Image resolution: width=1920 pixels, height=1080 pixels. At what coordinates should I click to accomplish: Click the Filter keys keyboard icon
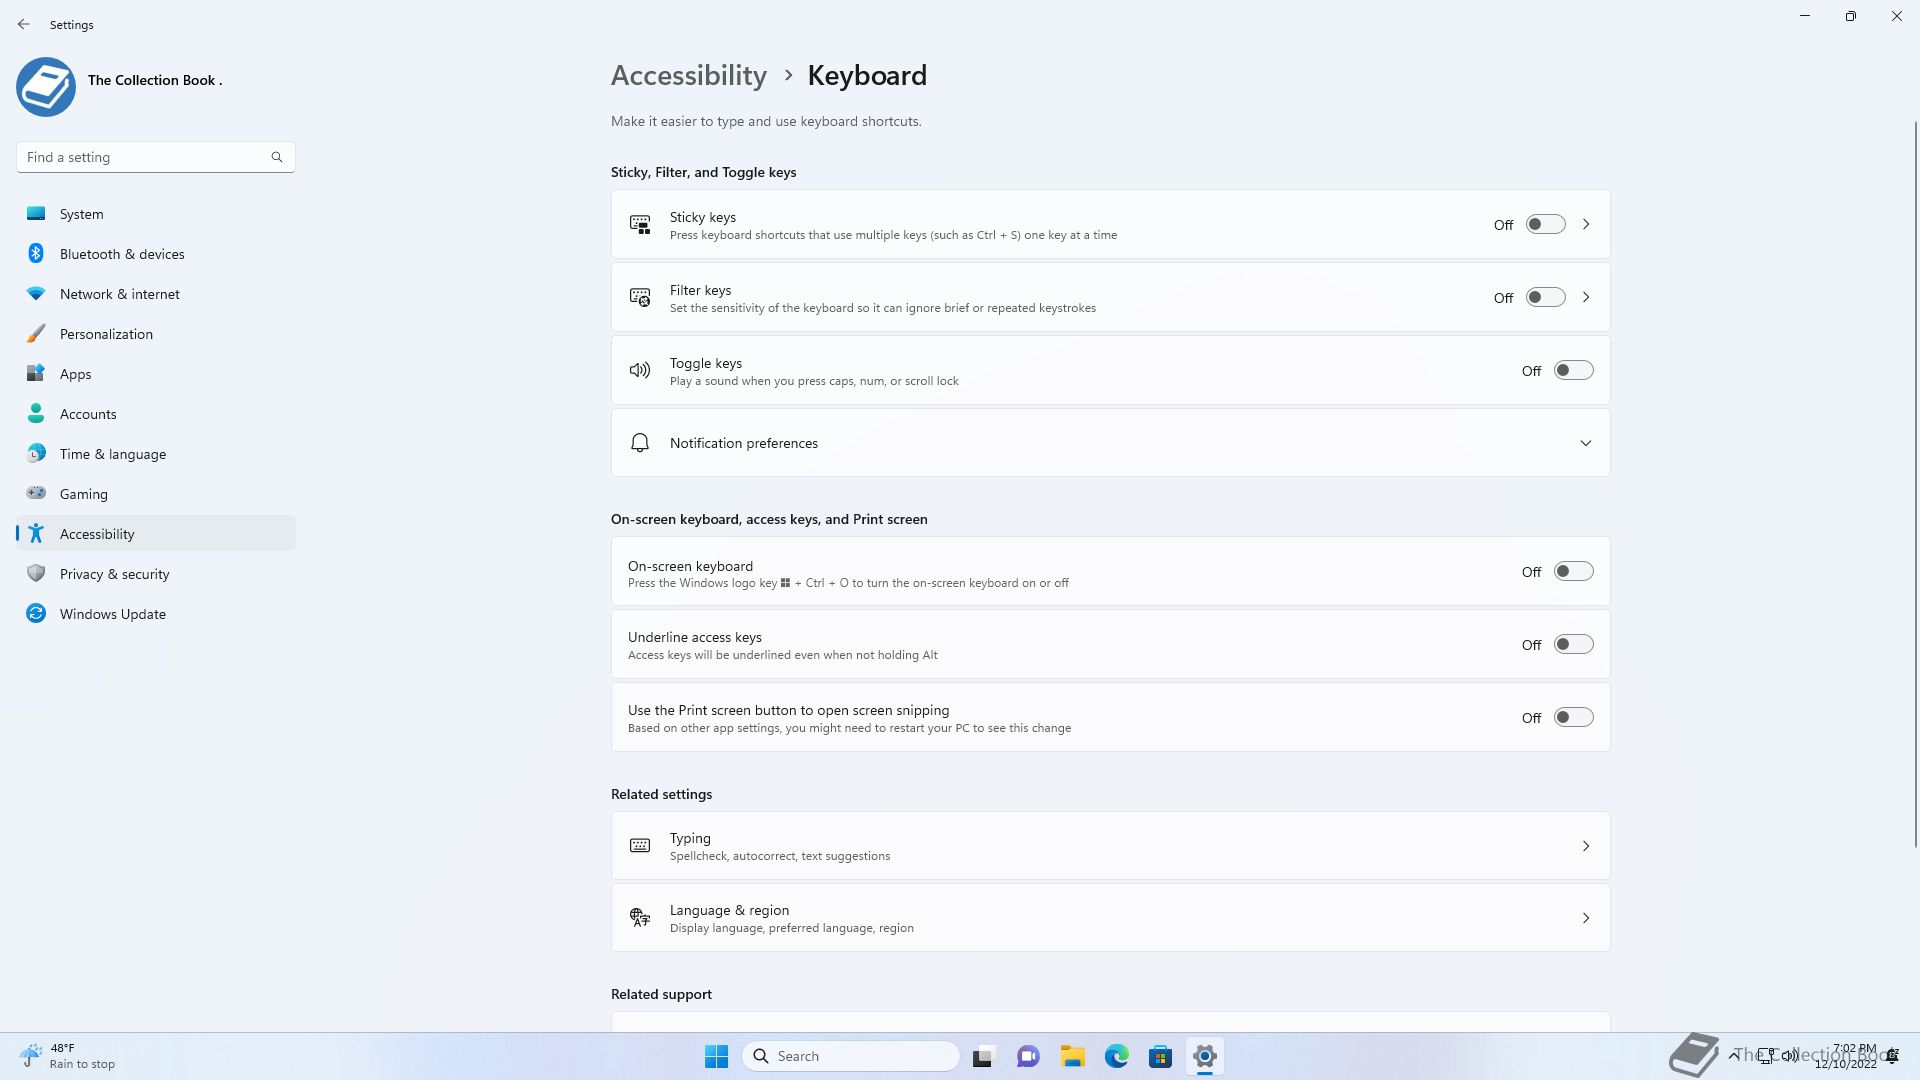pos(640,297)
